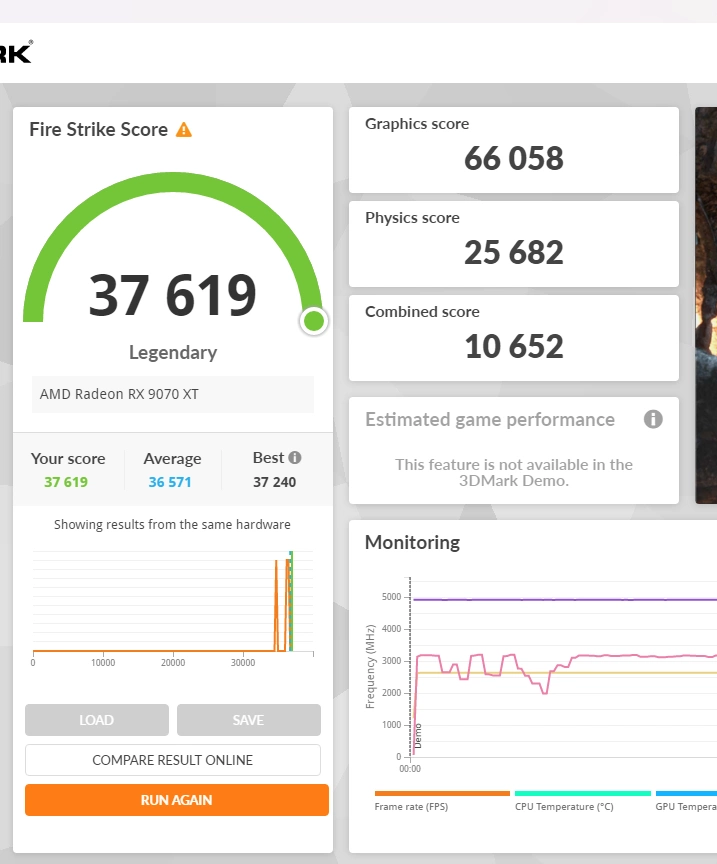The height and width of the screenshot is (864, 717).
Task: Toggle the GPU Temperature legend series
Action: coord(686,805)
